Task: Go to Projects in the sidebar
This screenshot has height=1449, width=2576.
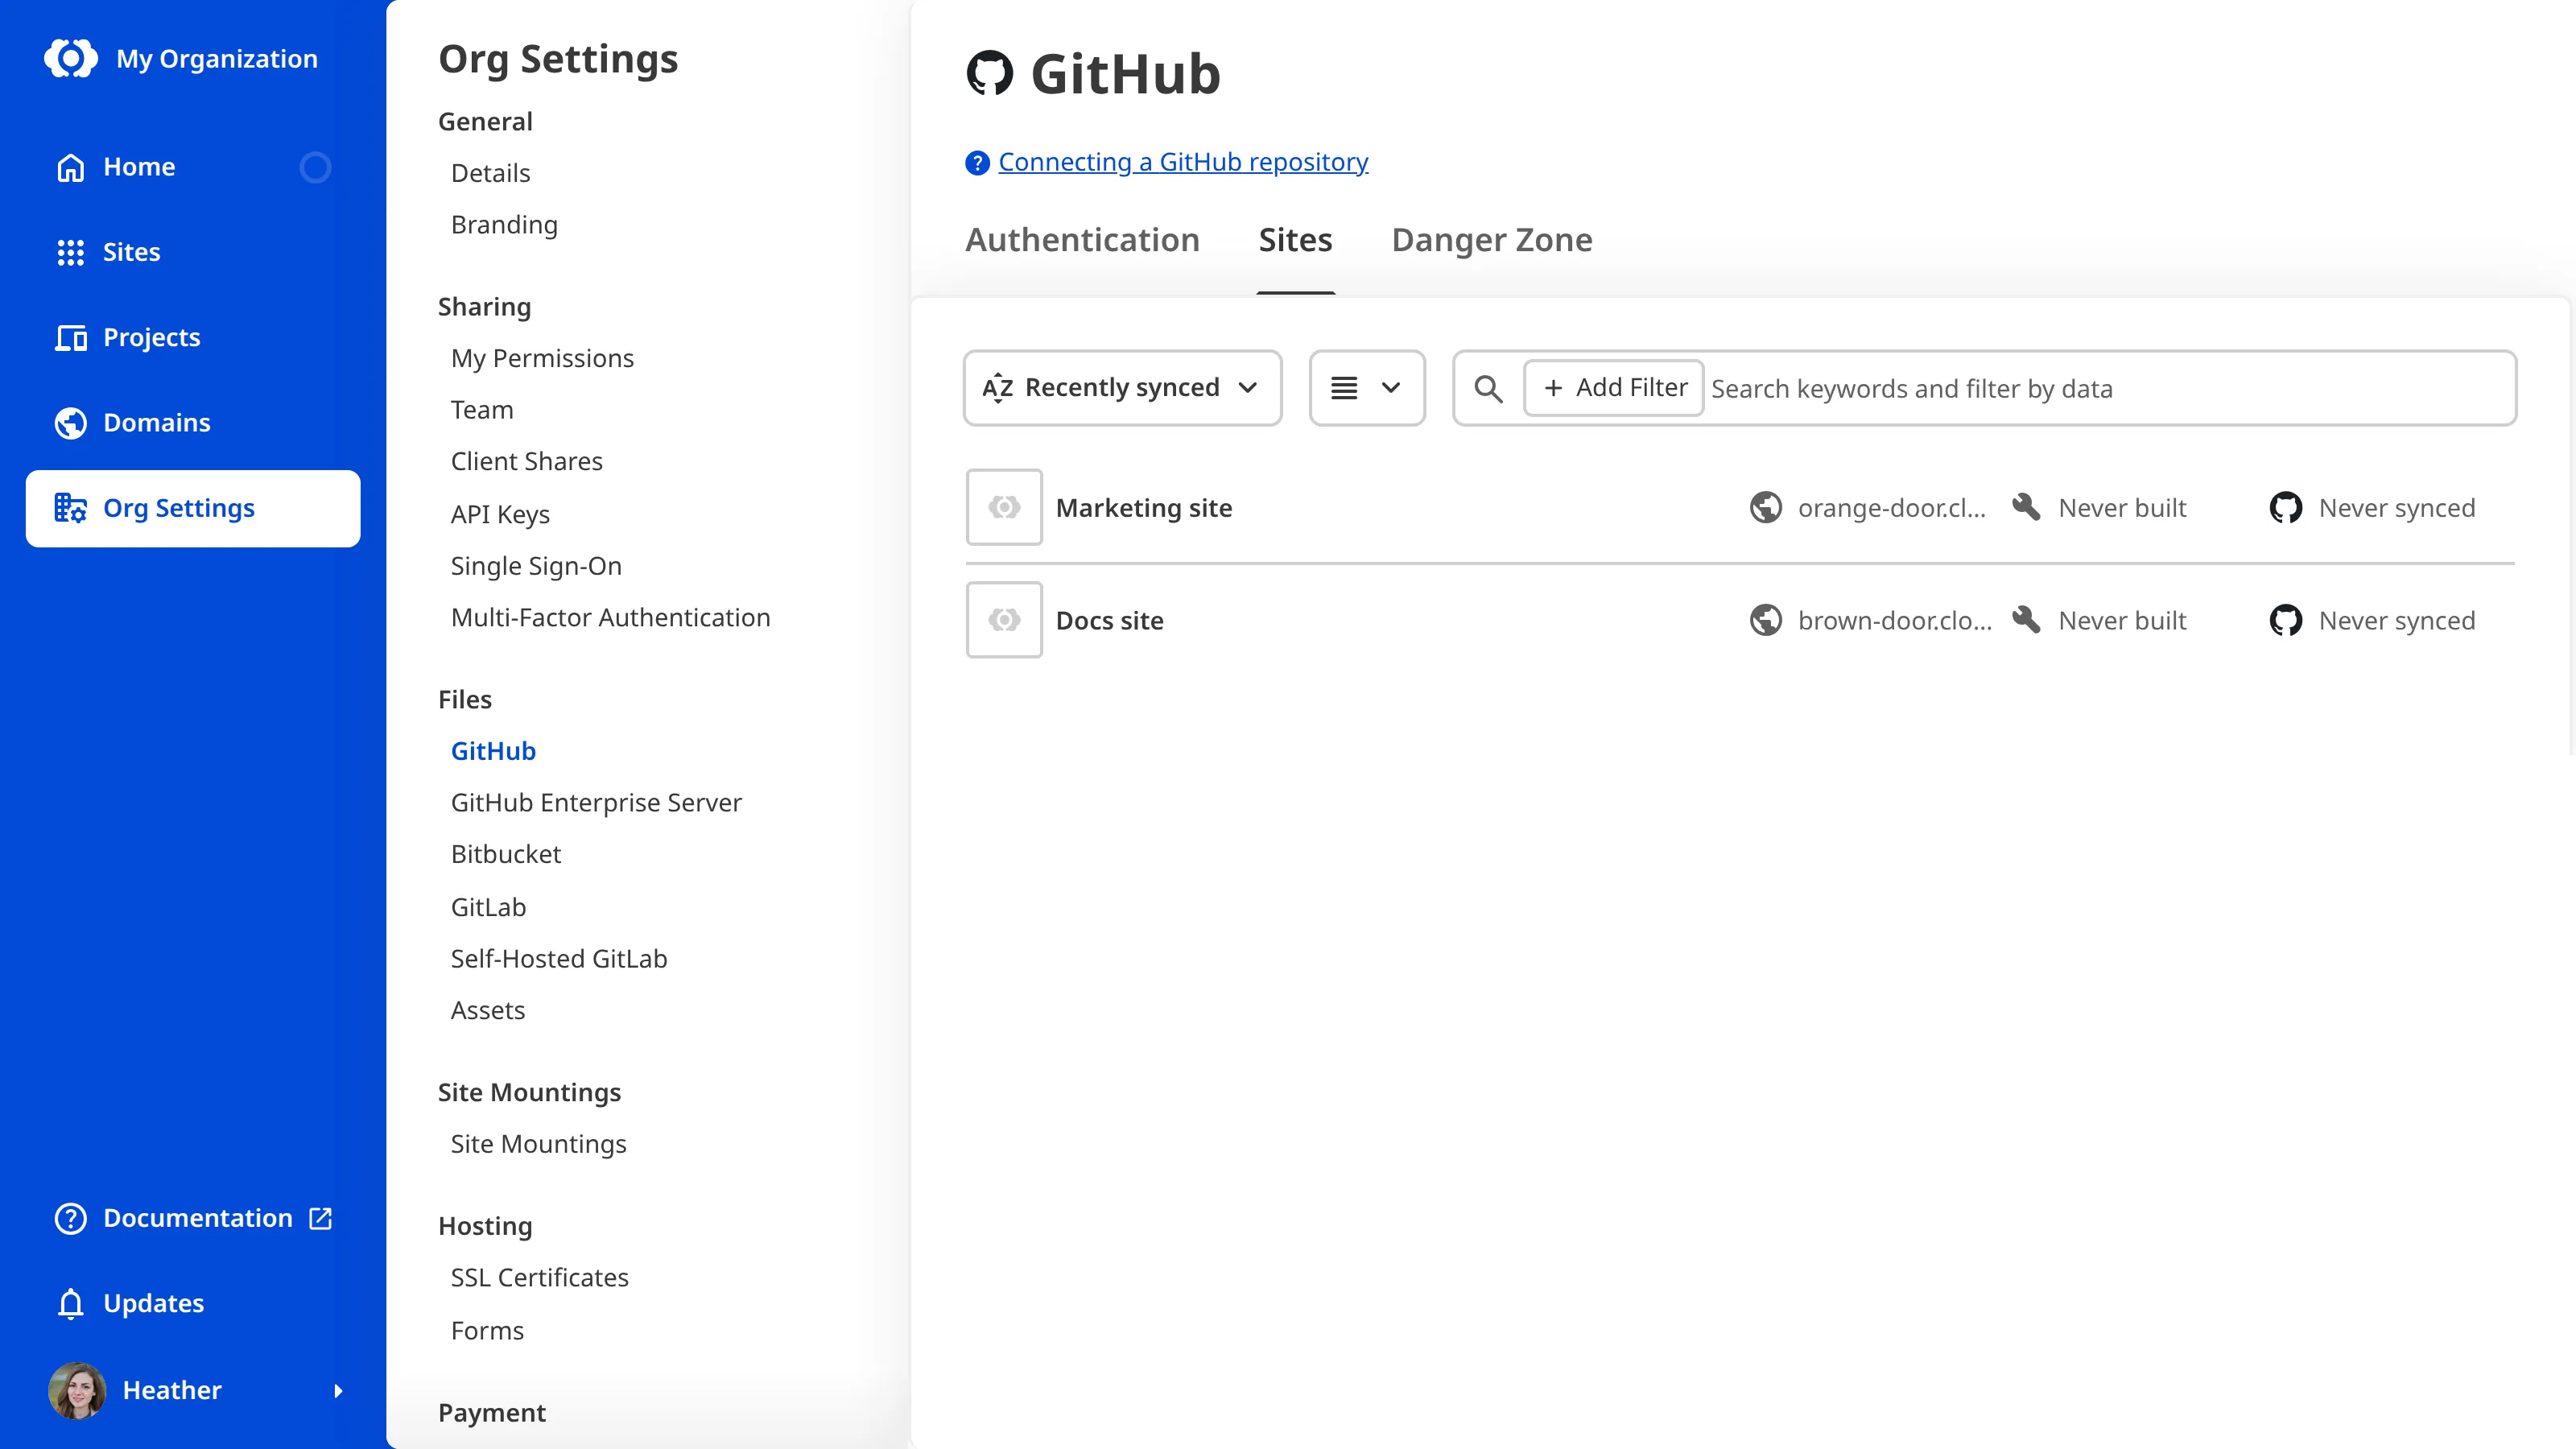Action: tap(193, 337)
